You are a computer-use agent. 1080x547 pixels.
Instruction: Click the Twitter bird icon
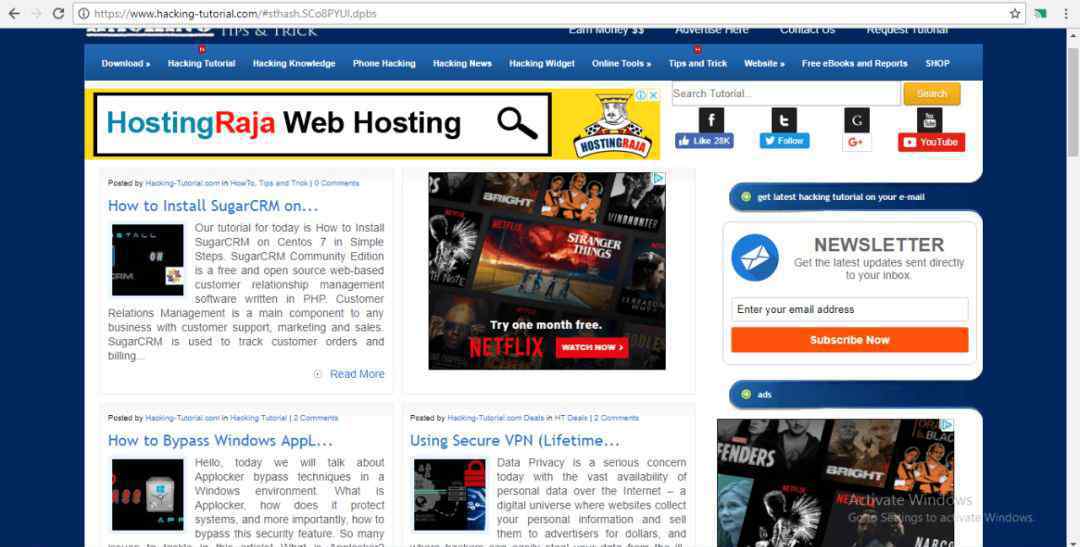pyautogui.click(x=784, y=120)
